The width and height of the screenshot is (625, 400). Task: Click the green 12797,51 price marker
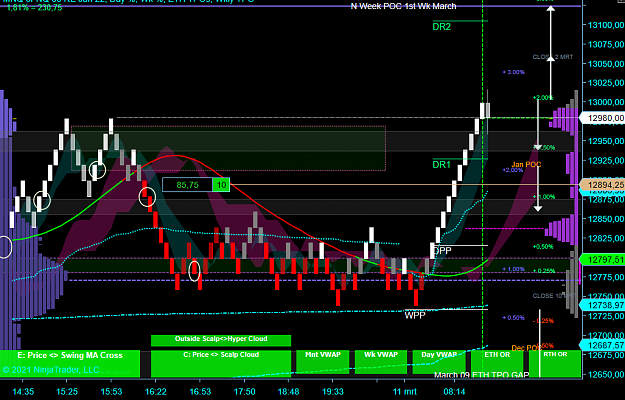pos(603,260)
